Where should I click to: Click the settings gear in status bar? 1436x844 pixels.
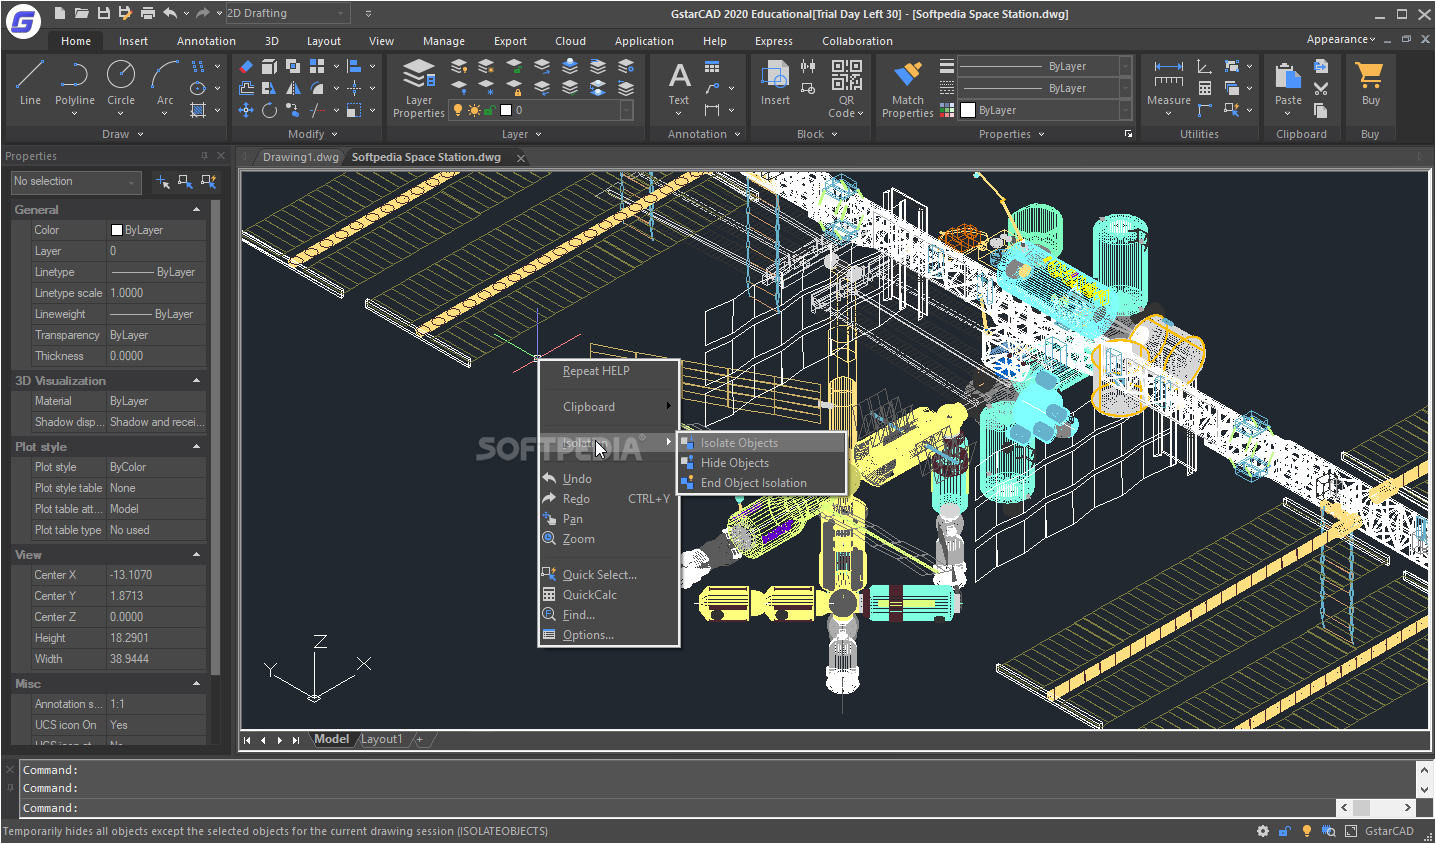point(1263,831)
